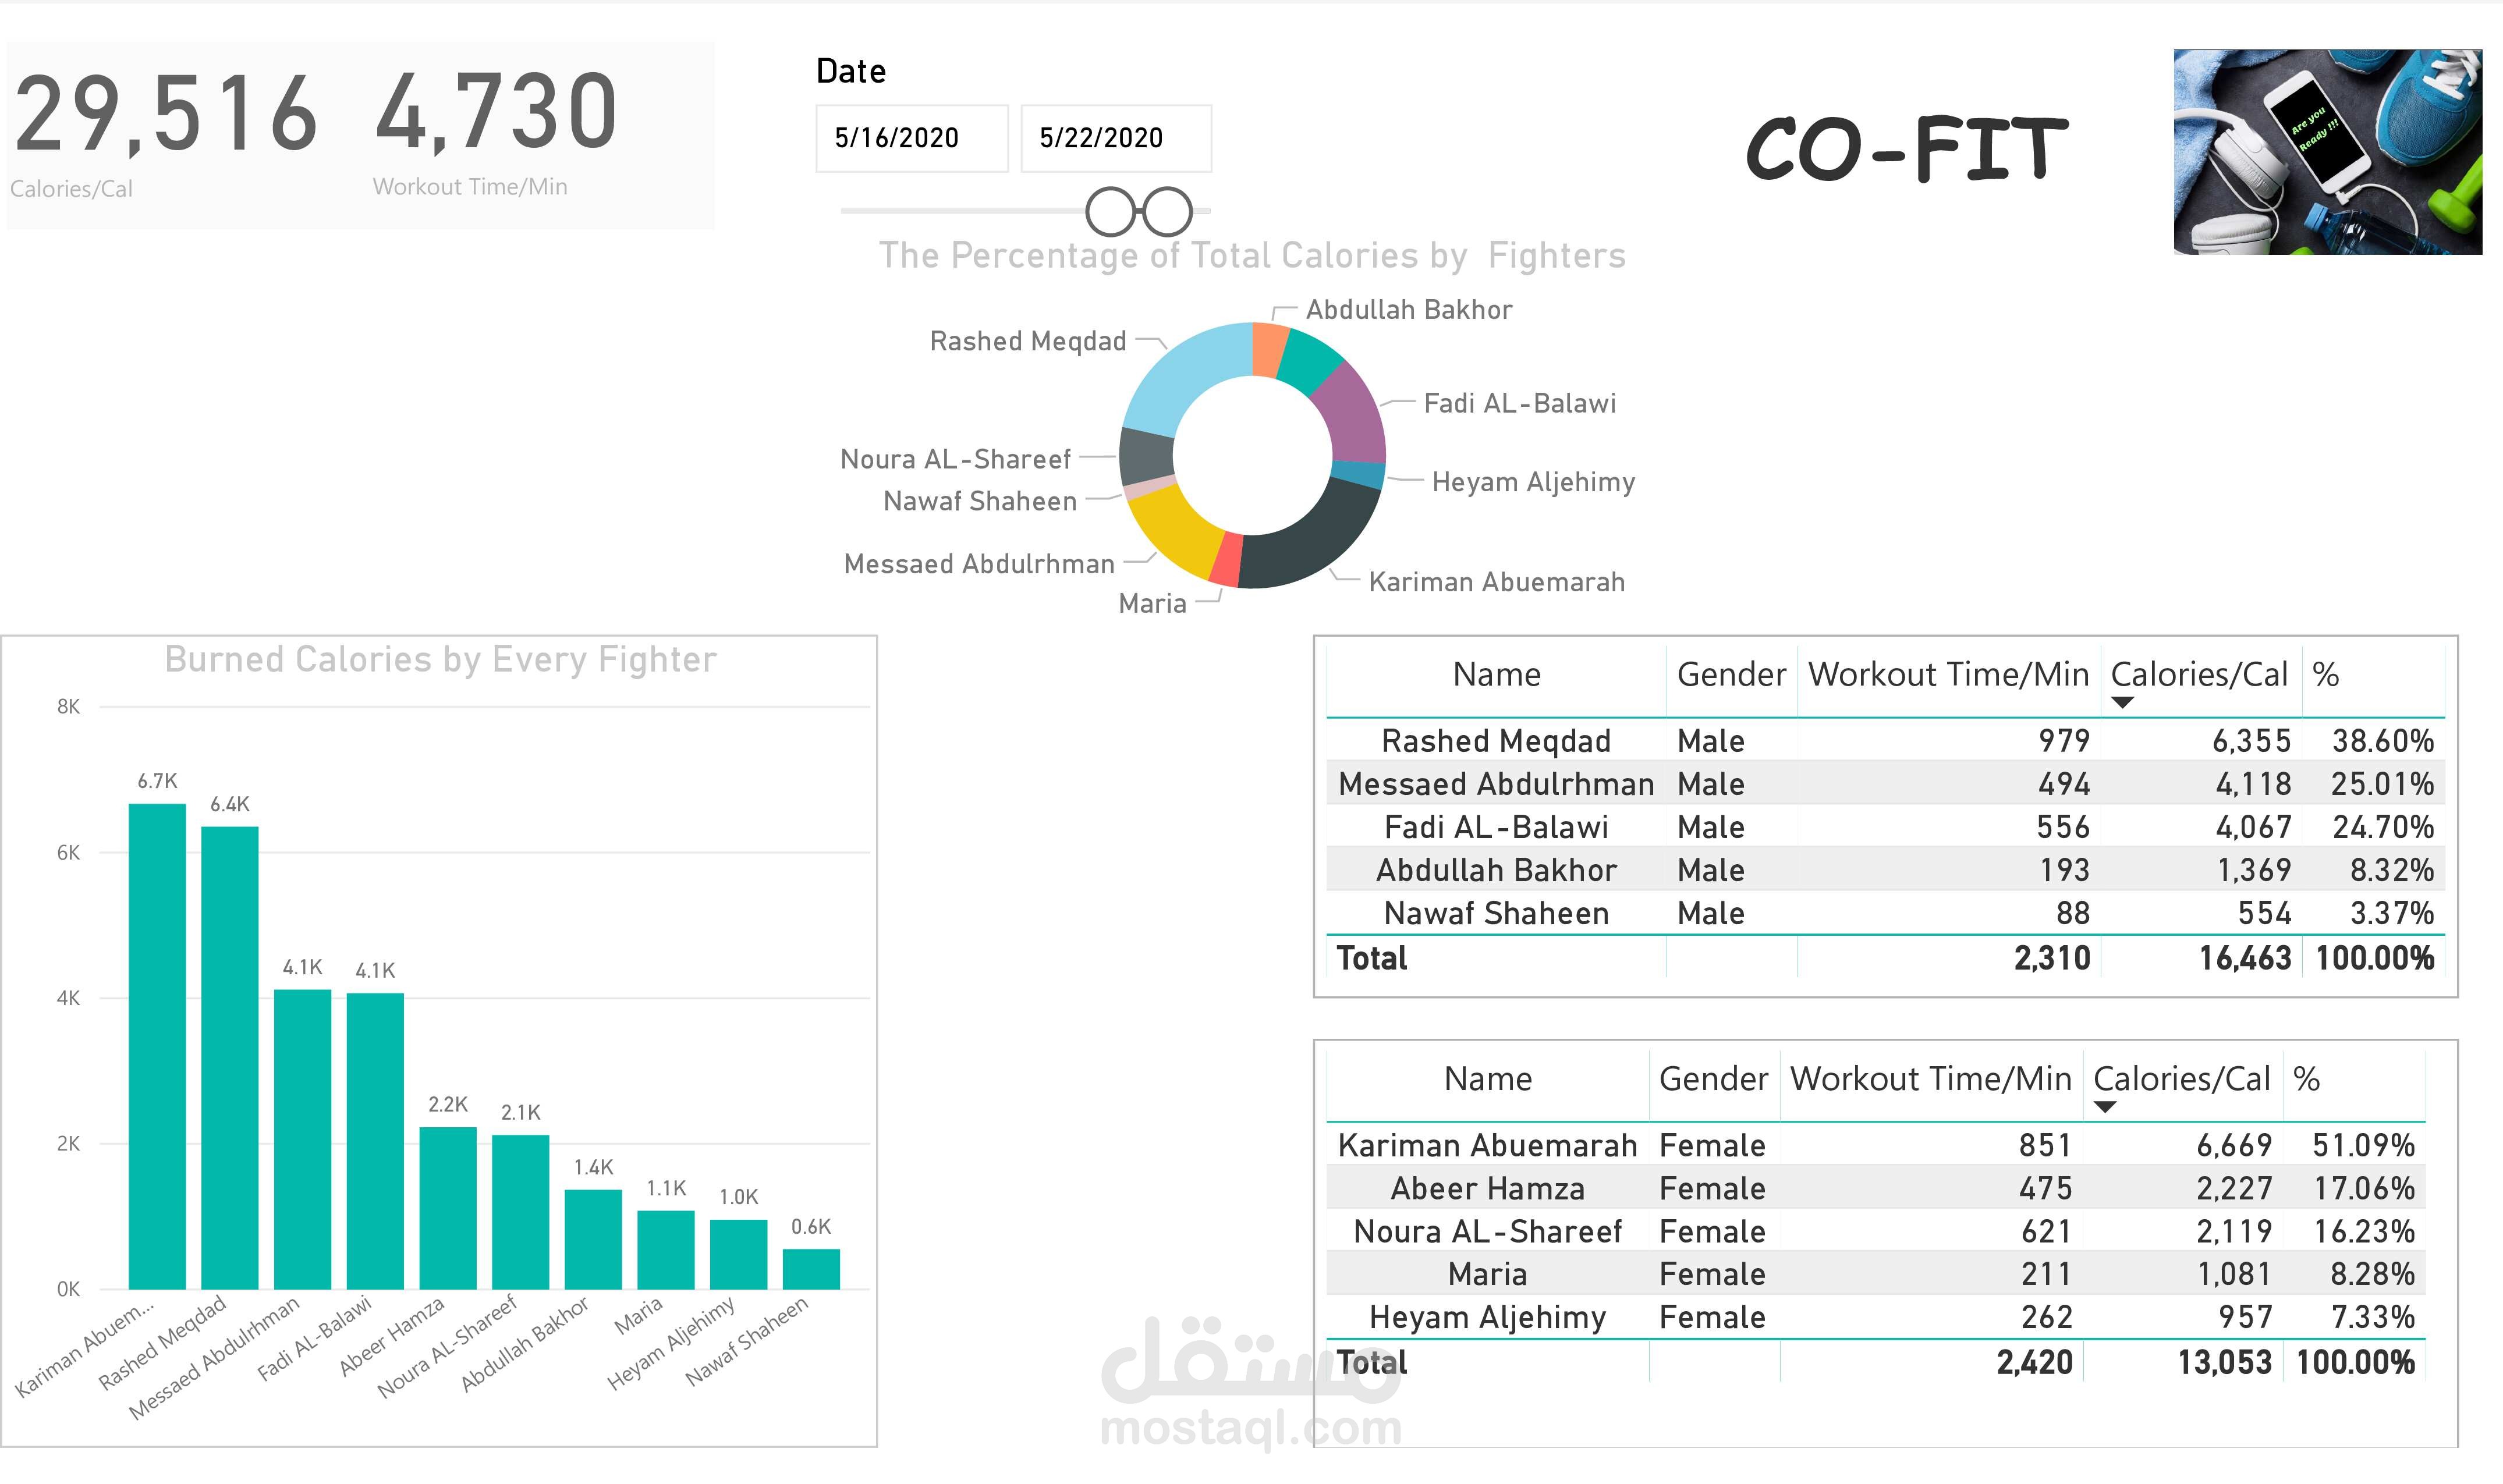
Task: Select Kariman Abuemarah row in female table
Action: click(1876, 1145)
